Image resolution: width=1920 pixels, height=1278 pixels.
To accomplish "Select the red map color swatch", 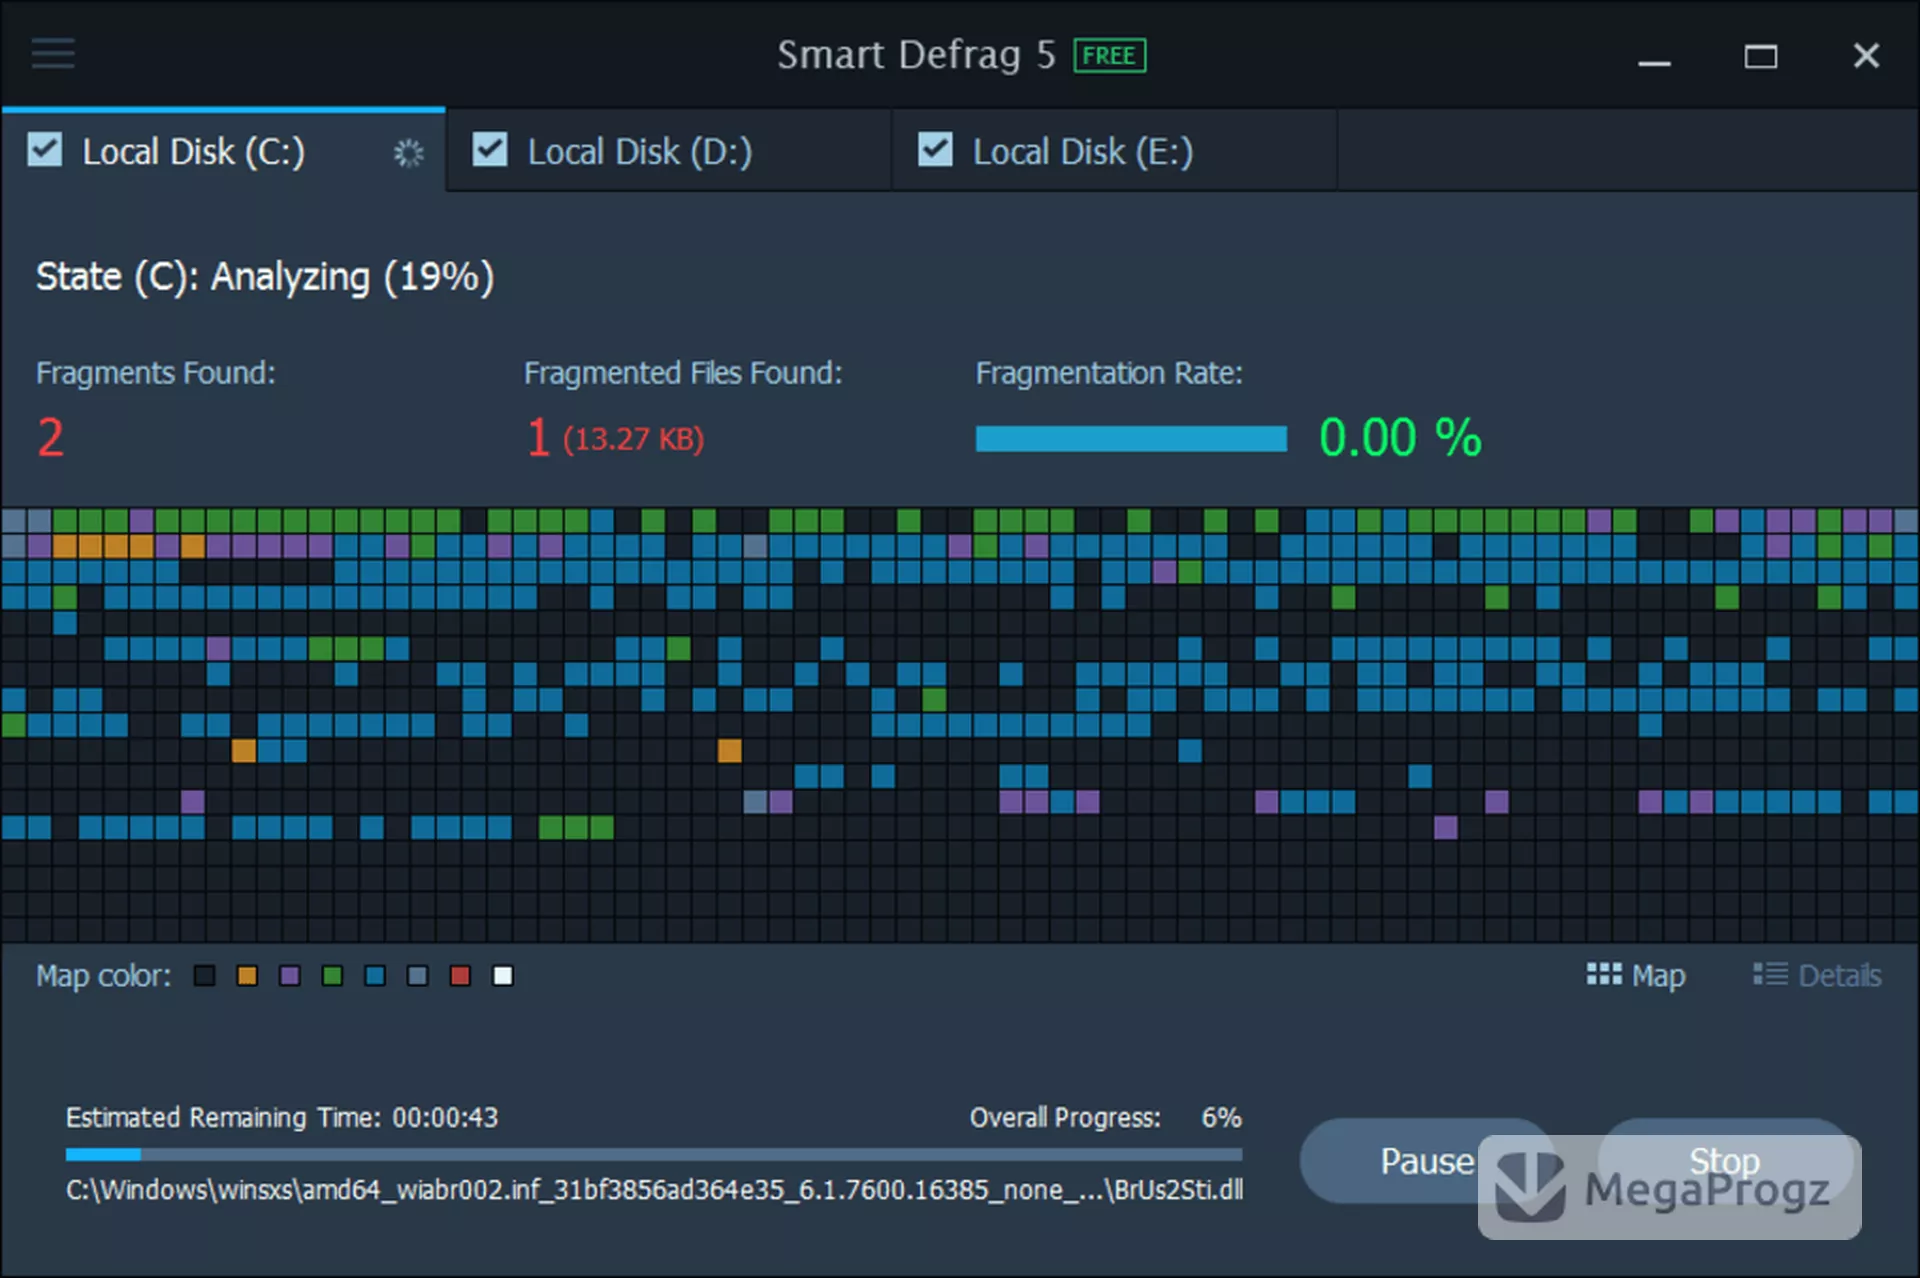I will click(x=460, y=976).
